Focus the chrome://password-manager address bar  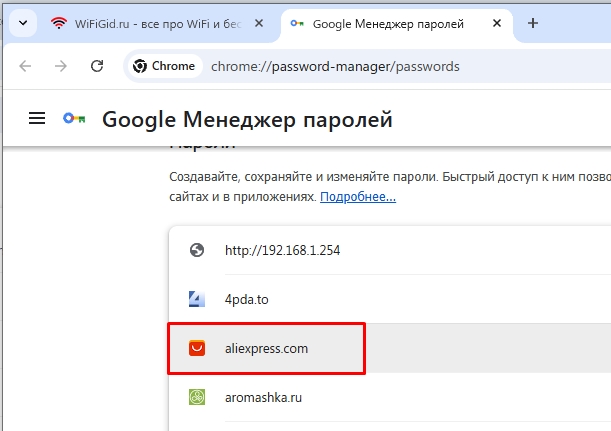400,66
